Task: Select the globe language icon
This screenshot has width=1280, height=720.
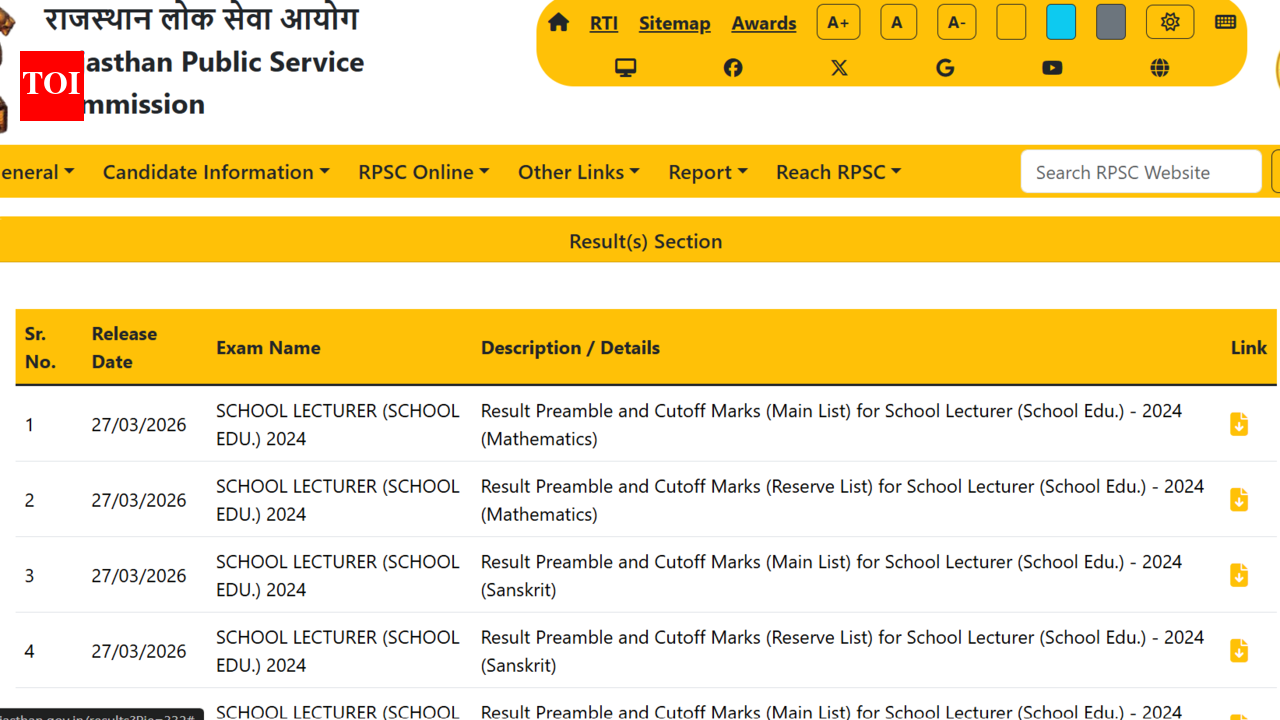Action: pos(1159,67)
